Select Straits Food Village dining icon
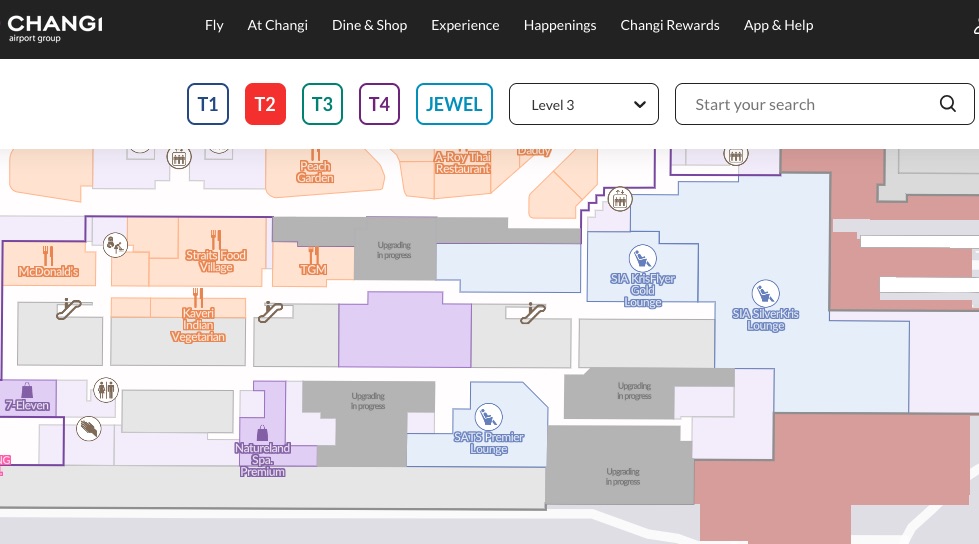Image resolution: width=979 pixels, height=544 pixels. (216, 239)
